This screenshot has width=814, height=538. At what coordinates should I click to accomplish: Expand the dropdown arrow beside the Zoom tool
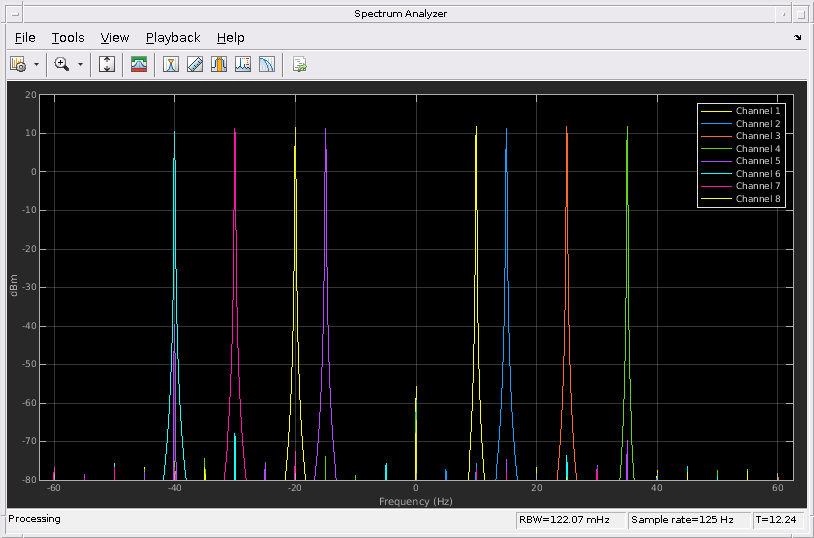pyautogui.click(x=81, y=64)
